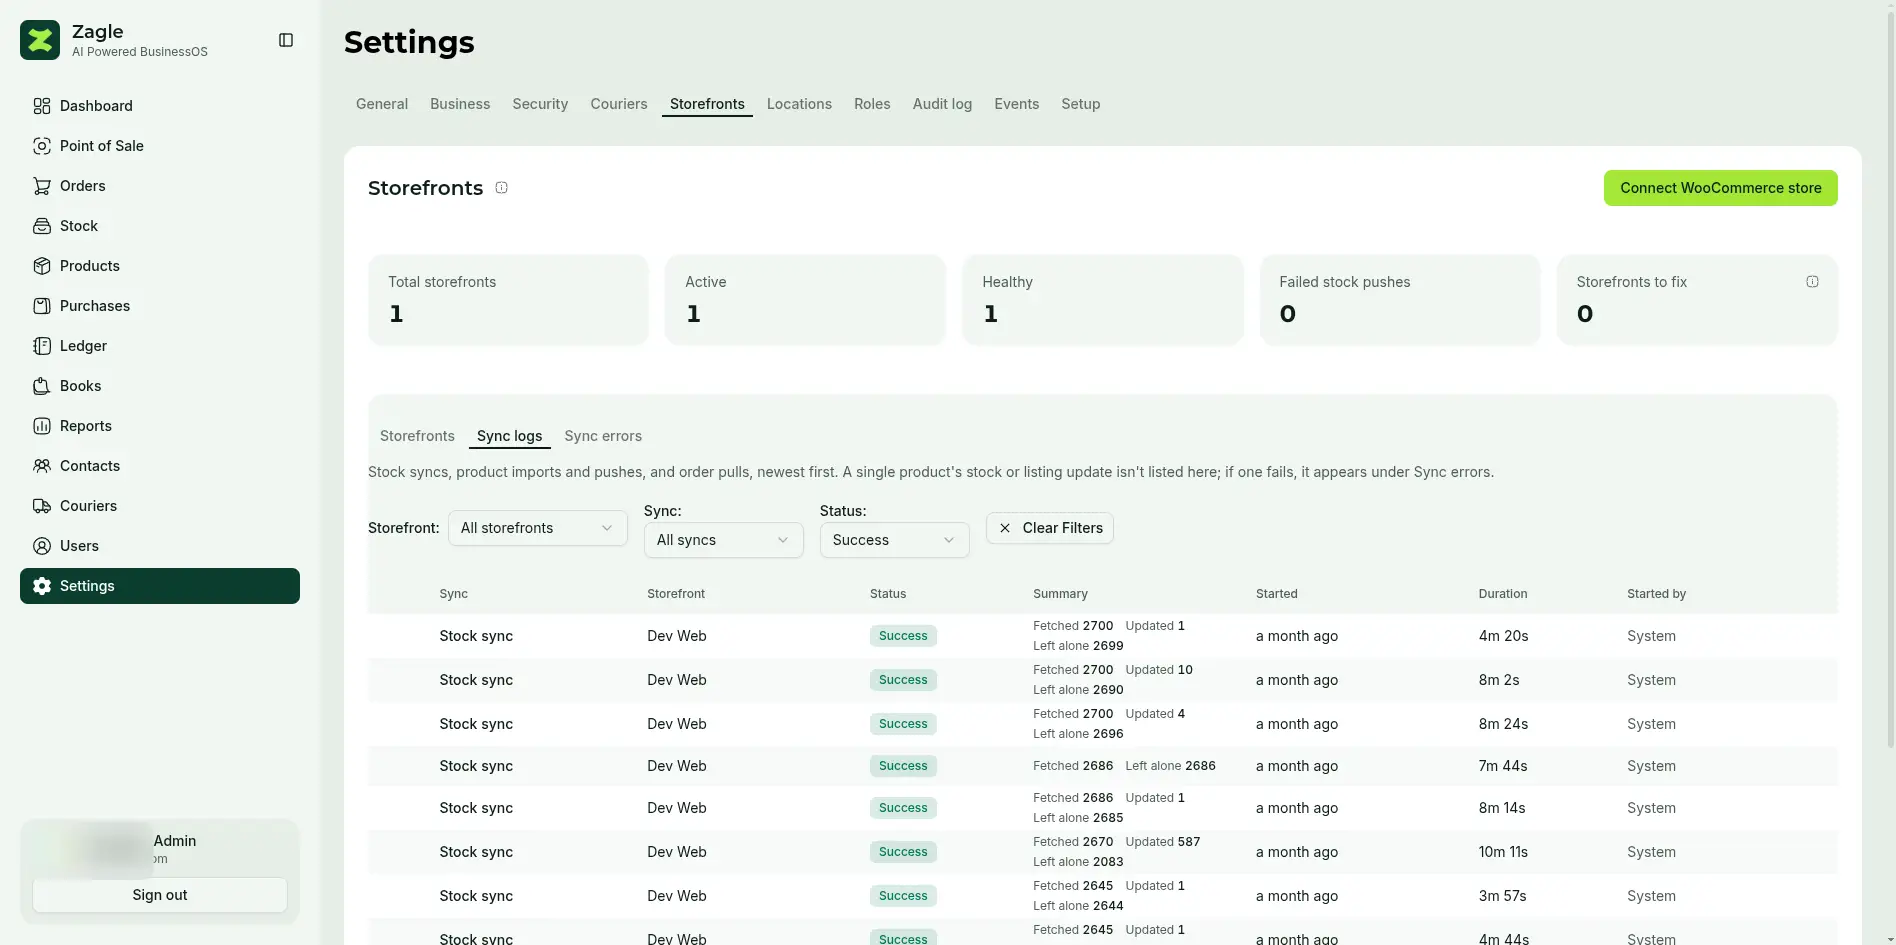Click 'Left alone 2696' summary text

(1078, 734)
